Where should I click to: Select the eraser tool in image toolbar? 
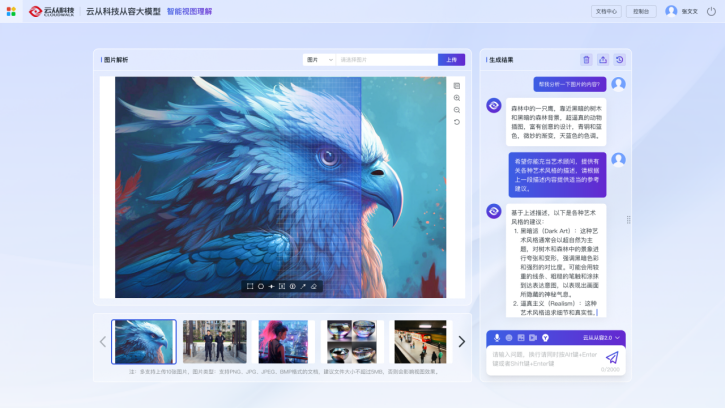tap(314, 286)
